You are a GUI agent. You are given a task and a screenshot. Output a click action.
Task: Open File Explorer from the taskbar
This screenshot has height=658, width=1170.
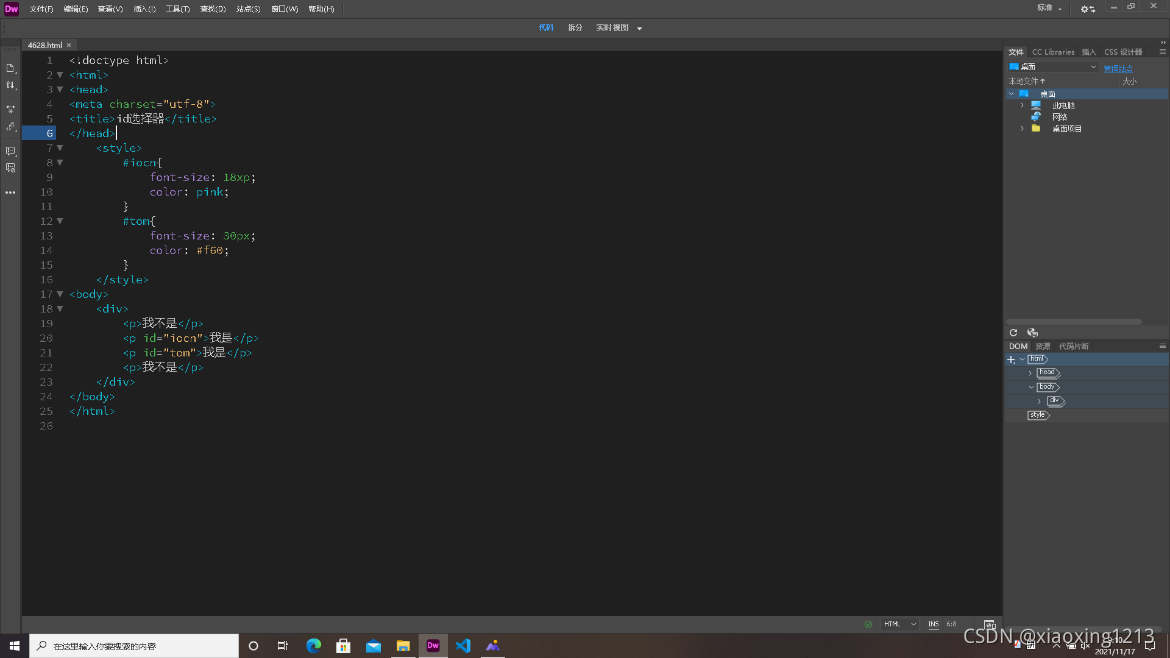(x=403, y=645)
